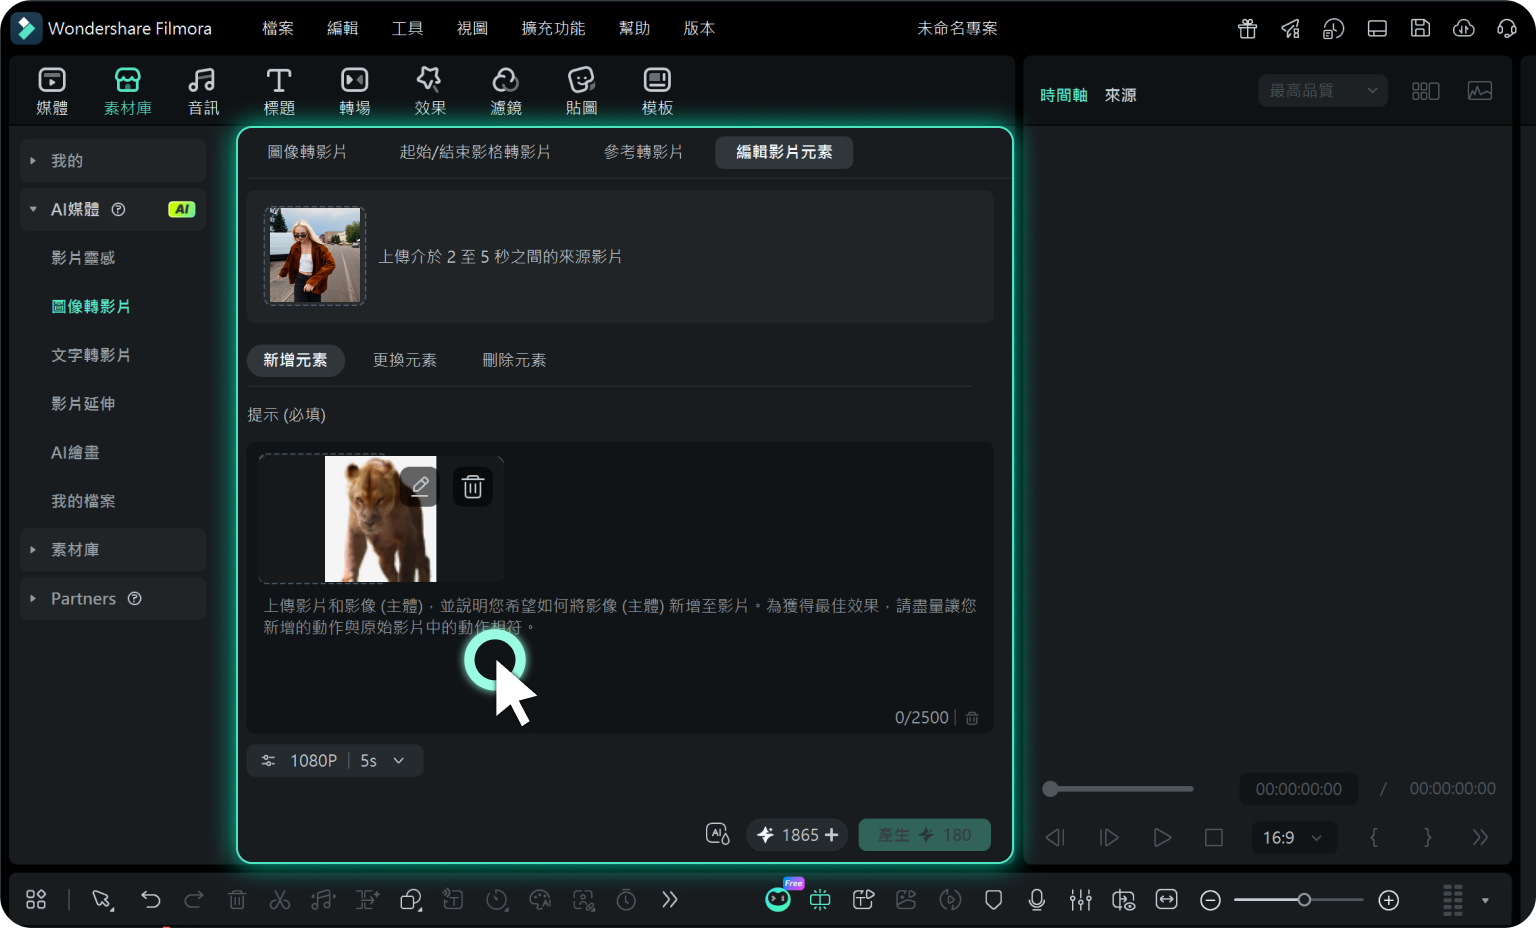1536x928 pixels.
Task: Open the 編輯 menu
Action: pyautogui.click(x=343, y=28)
